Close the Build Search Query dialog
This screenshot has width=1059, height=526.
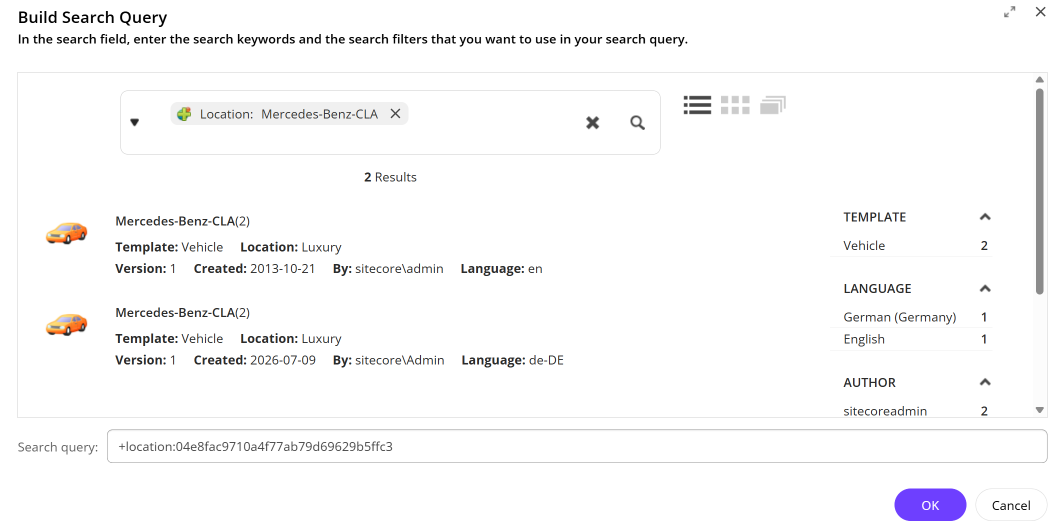1040,11
